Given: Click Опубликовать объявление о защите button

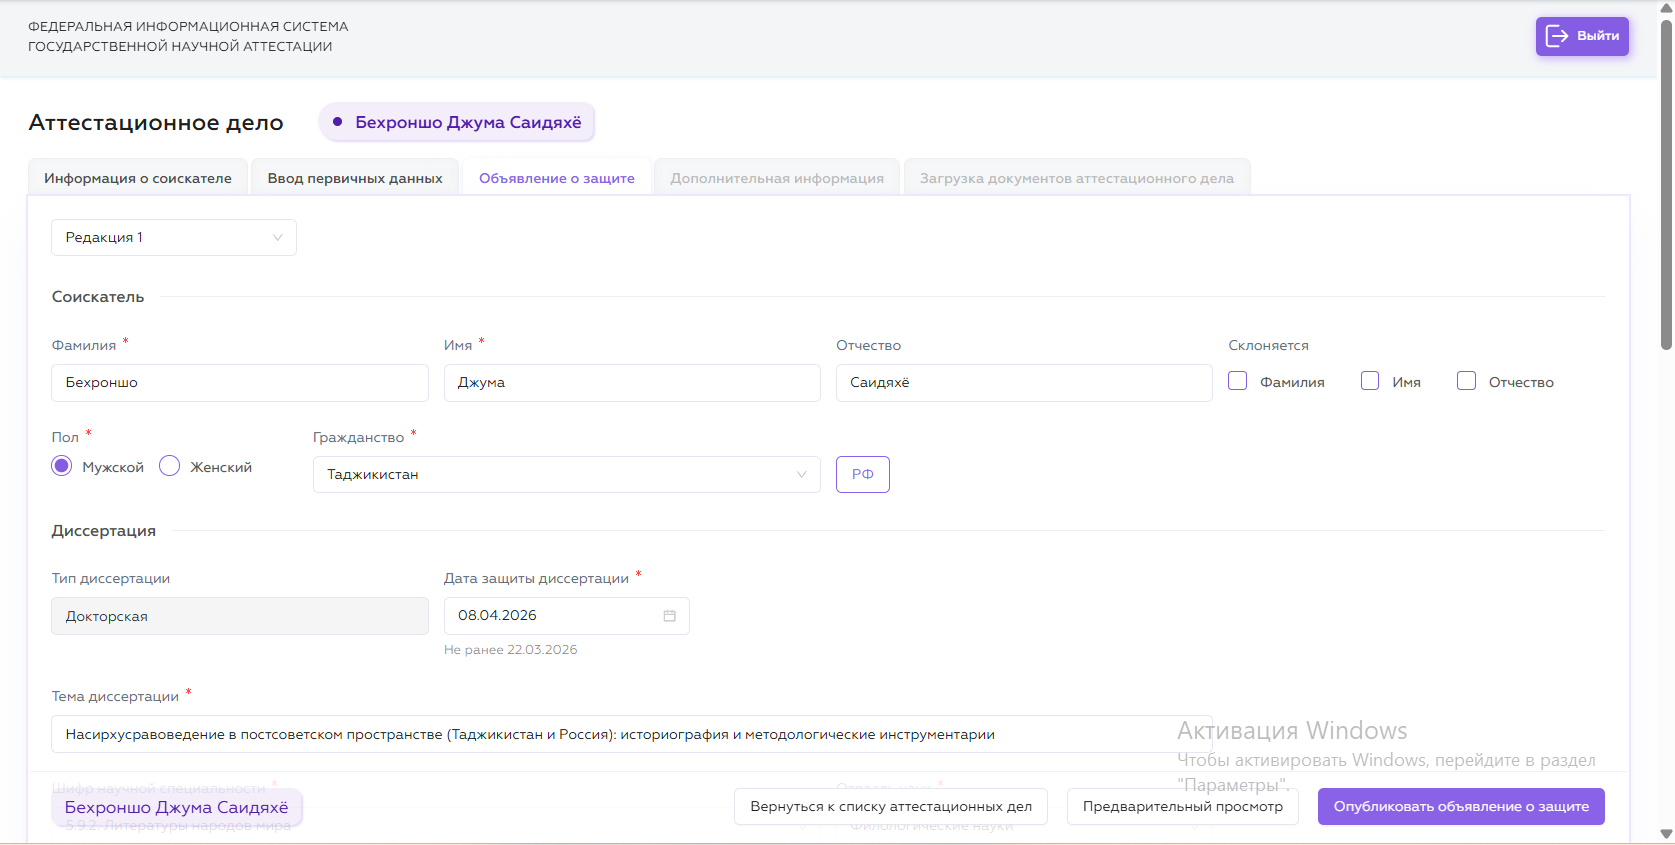Looking at the screenshot, I should (x=1460, y=806).
